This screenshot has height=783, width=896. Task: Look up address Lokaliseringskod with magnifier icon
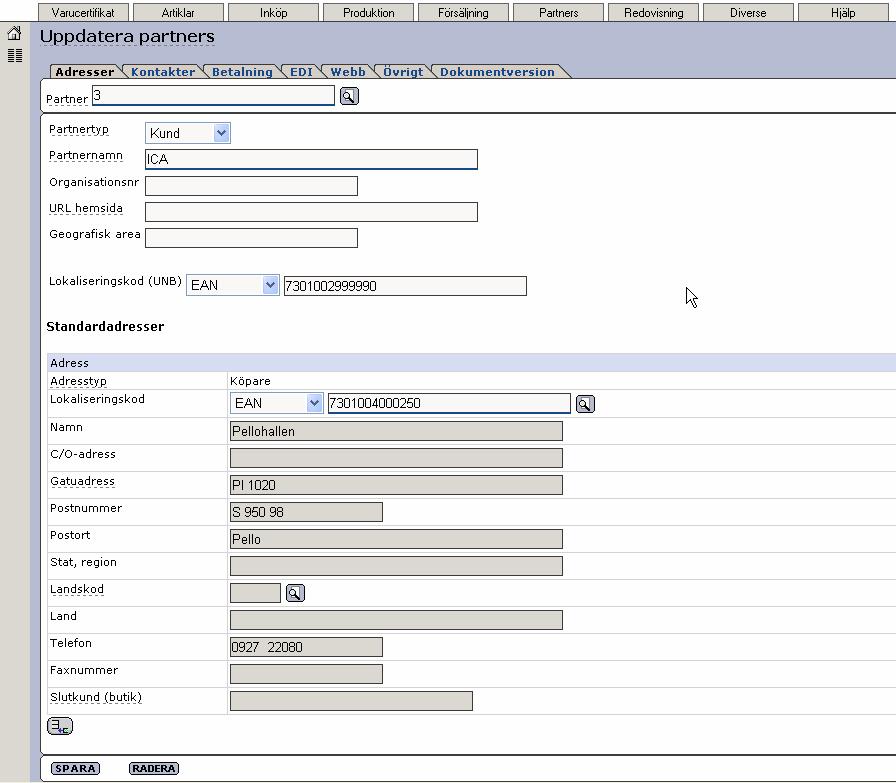click(585, 404)
